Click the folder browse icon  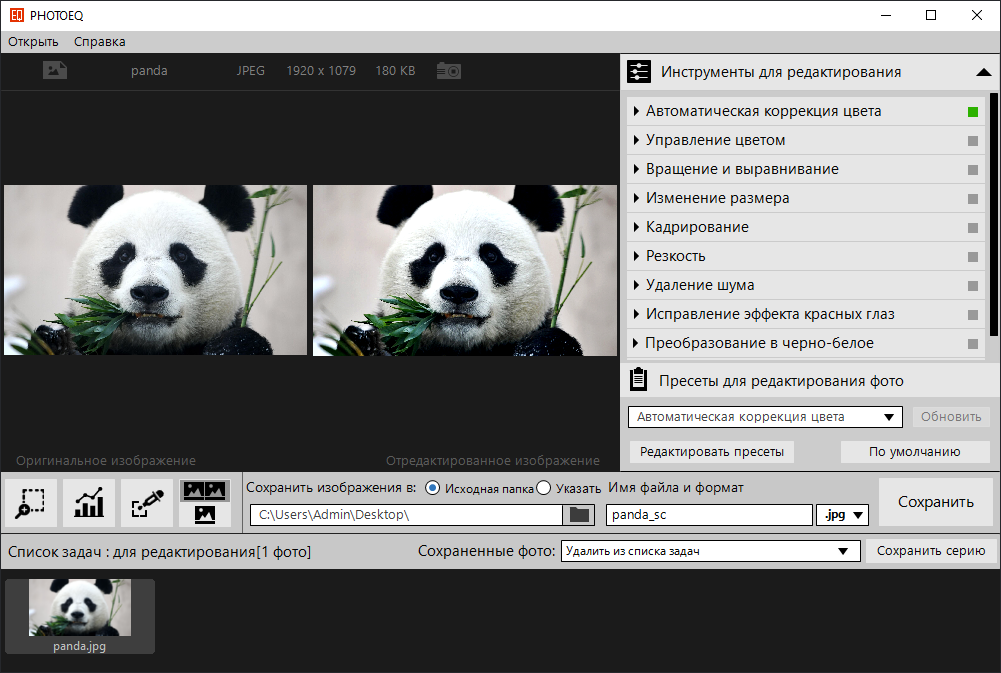[578, 515]
